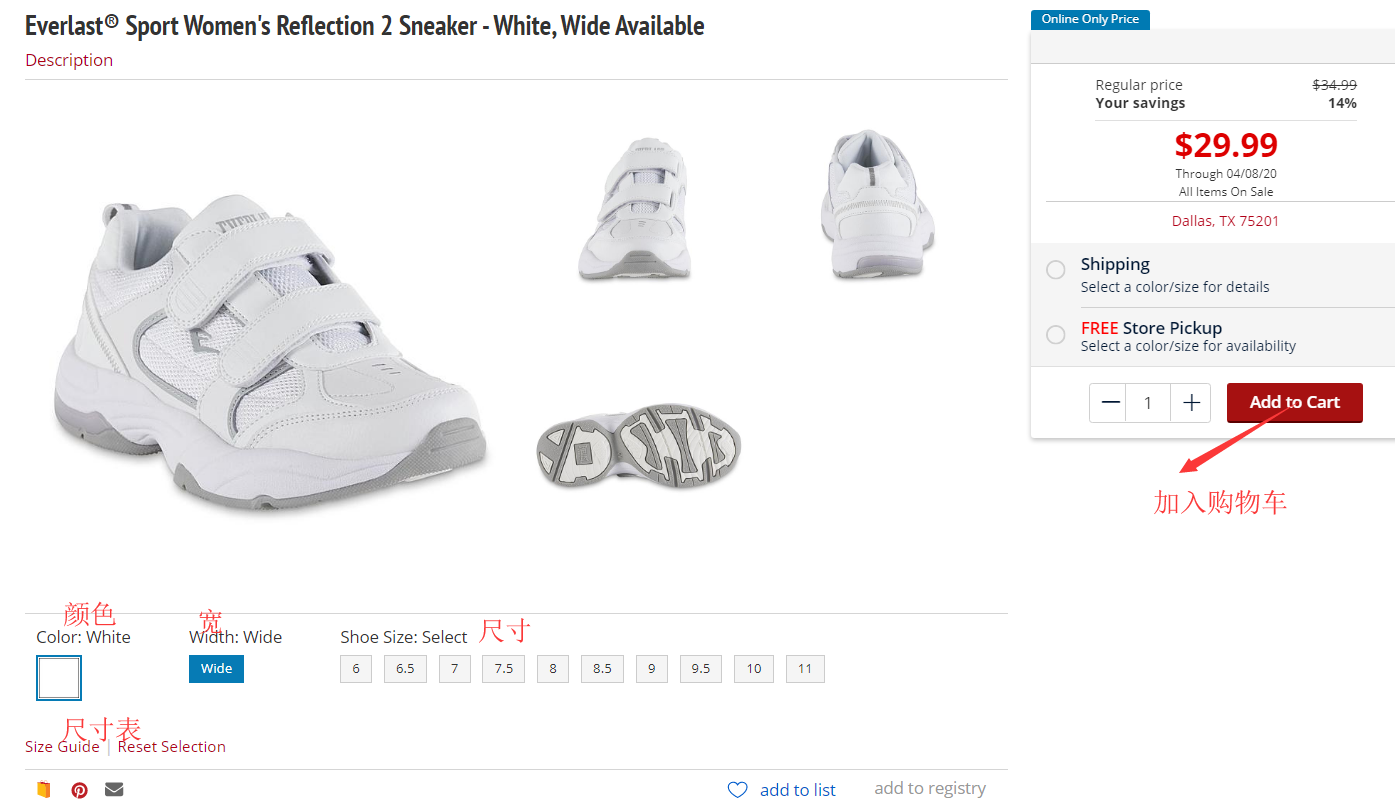View the rear heel view thumbnail

[877, 205]
